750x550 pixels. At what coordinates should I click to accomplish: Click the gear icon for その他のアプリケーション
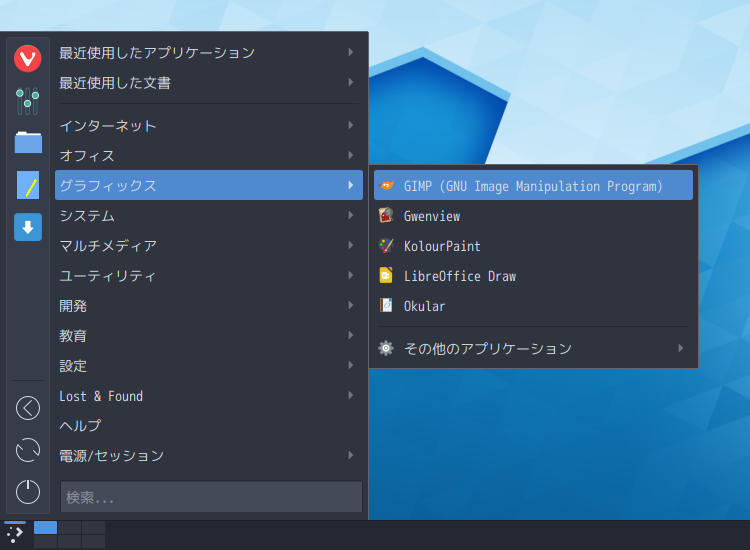pyautogui.click(x=386, y=348)
